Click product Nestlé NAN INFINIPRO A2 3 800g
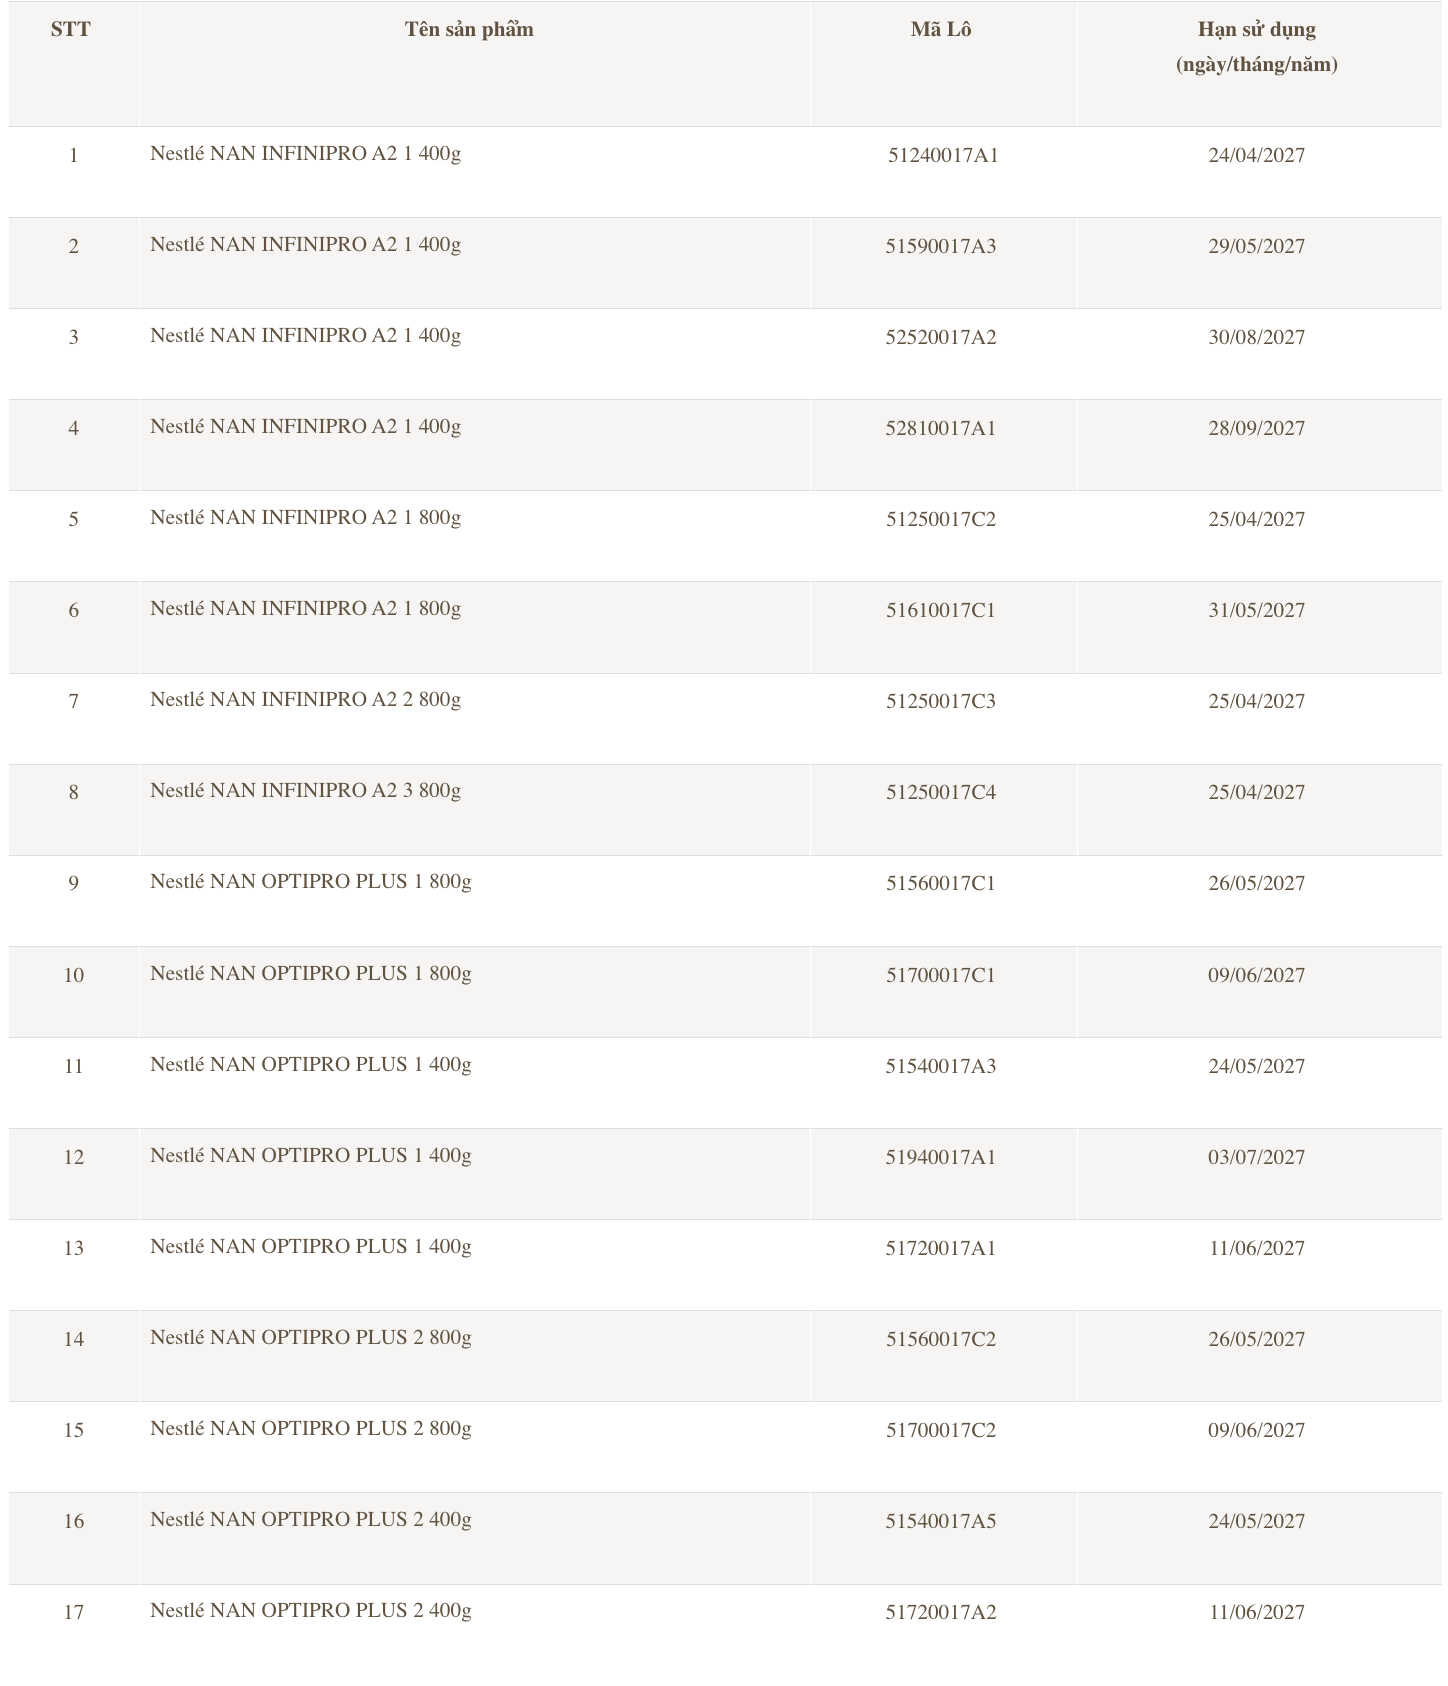 pyautogui.click(x=305, y=791)
